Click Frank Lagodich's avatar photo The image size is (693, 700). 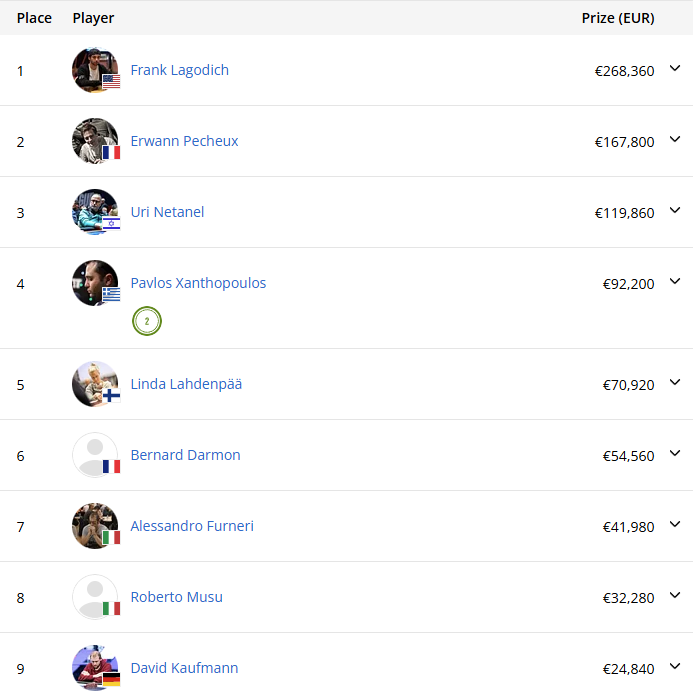pos(95,70)
